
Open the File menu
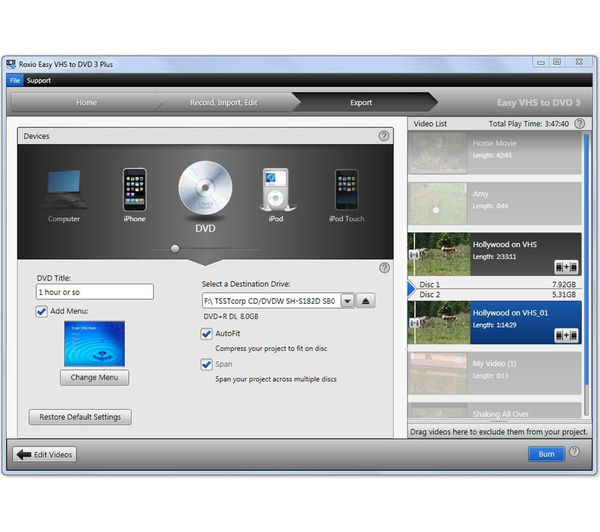click(x=15, y=80)
